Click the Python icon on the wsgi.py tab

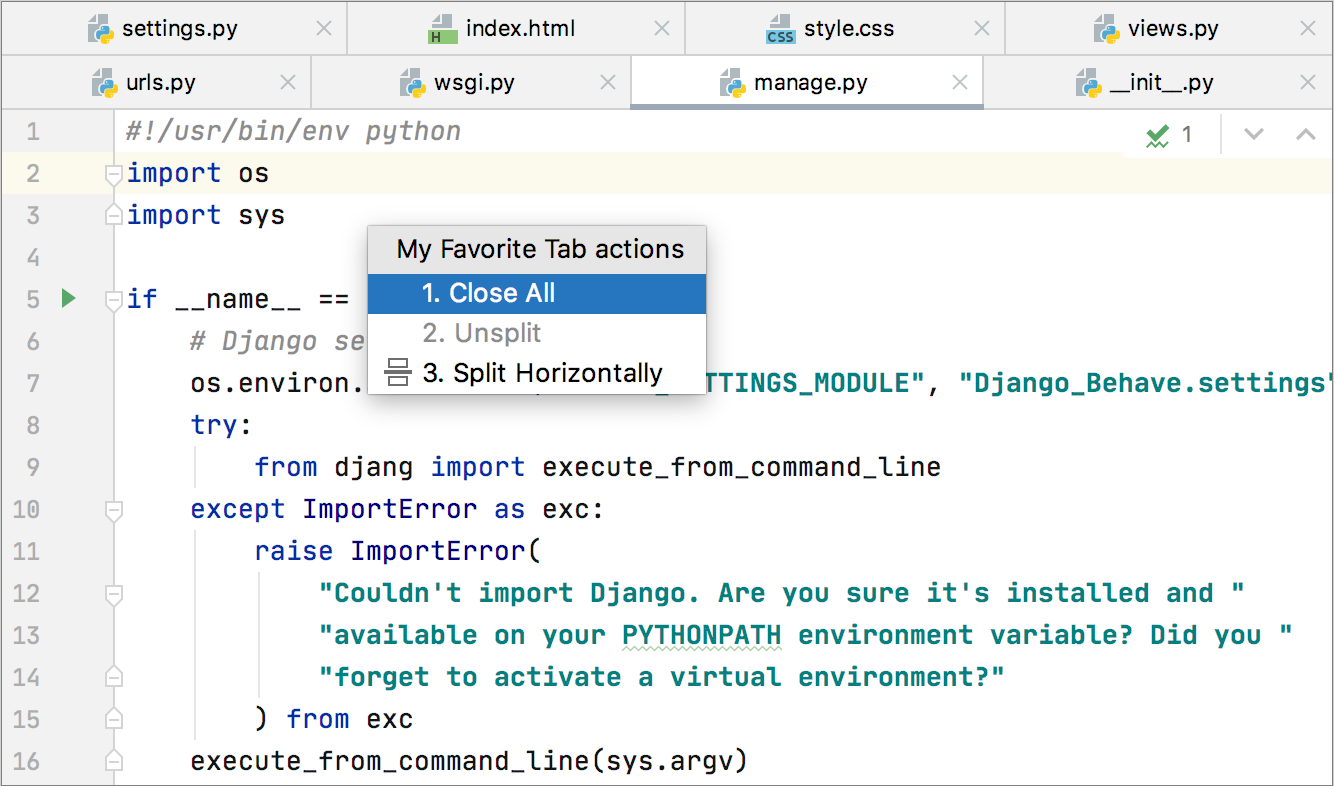[413, 82]
